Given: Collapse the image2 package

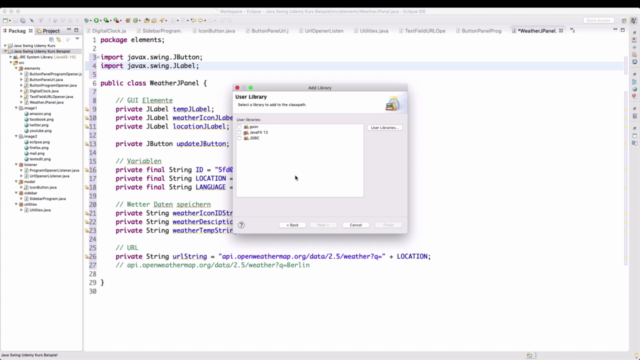Looking at the screenshot, I should click(x=16, y=136).
